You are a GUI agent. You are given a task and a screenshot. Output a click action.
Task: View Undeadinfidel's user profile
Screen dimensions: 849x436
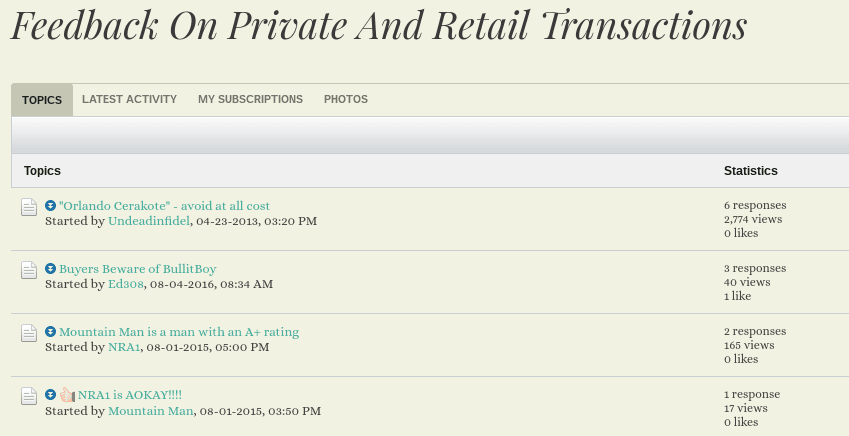149,221
